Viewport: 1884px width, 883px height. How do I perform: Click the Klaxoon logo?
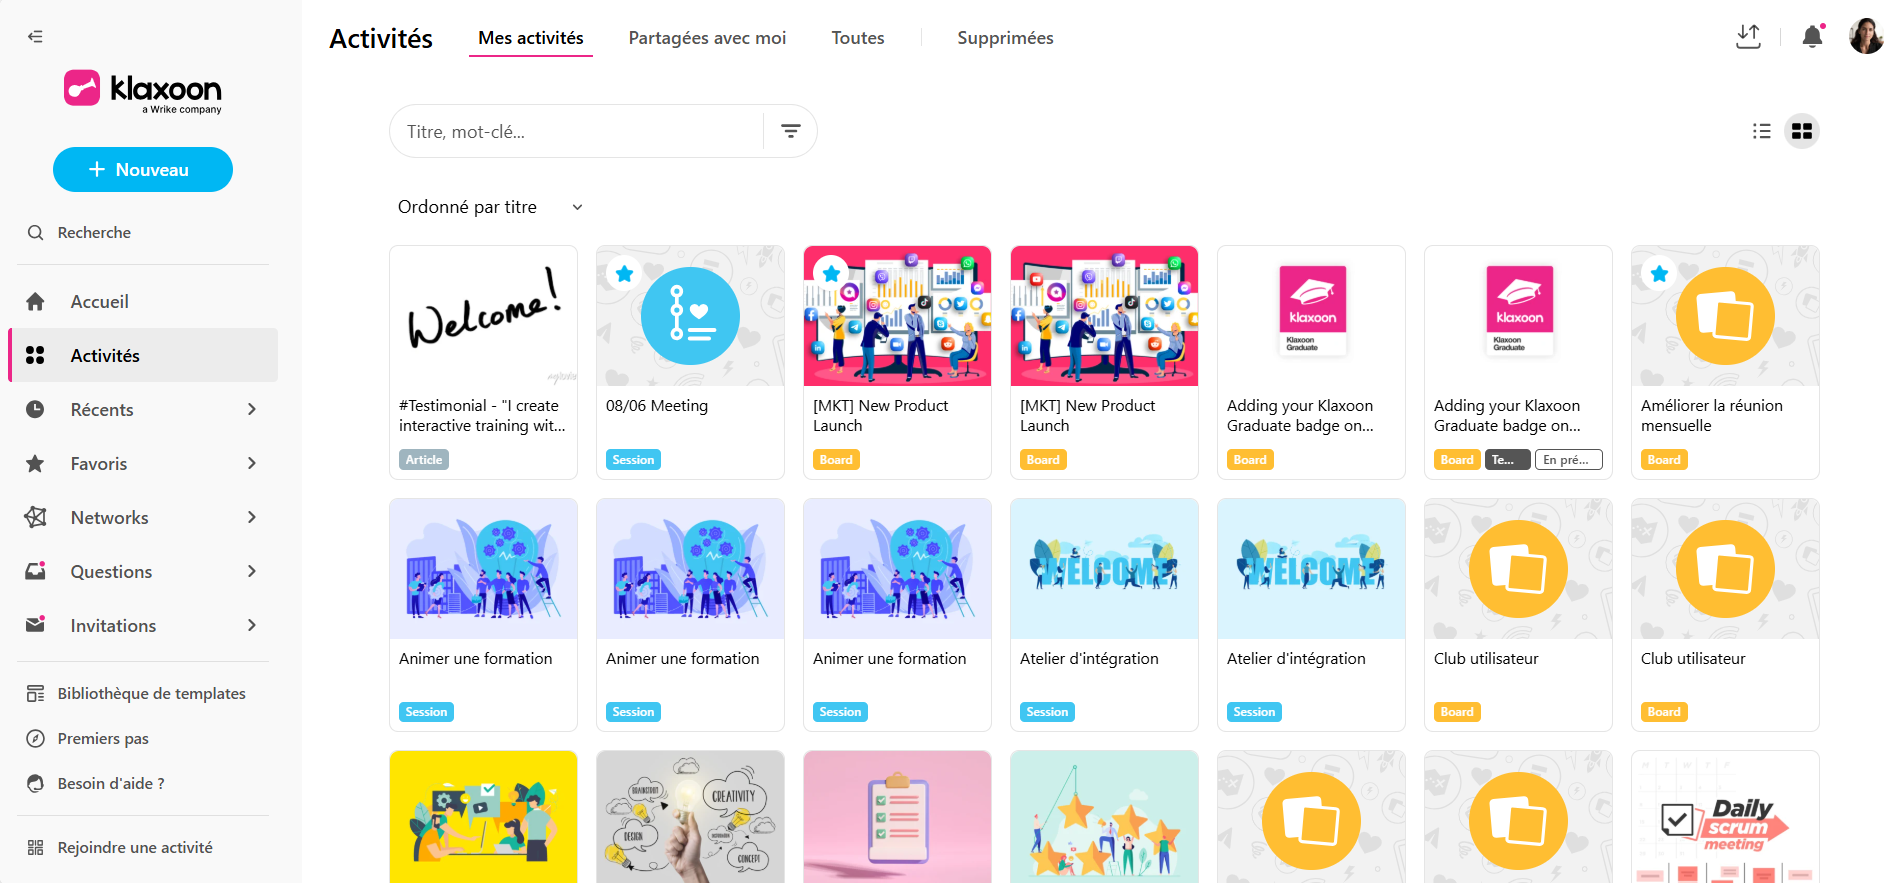(143, 92)
